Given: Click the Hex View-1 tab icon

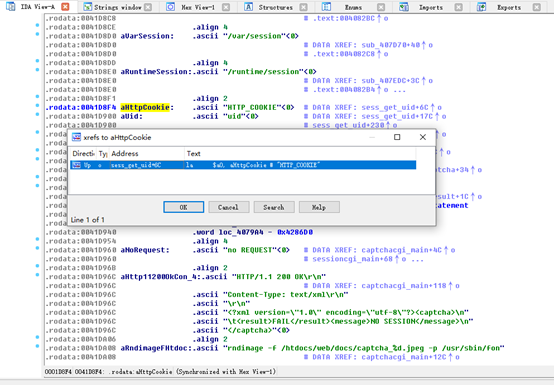Looking at the screenshot, I should 170,7.
